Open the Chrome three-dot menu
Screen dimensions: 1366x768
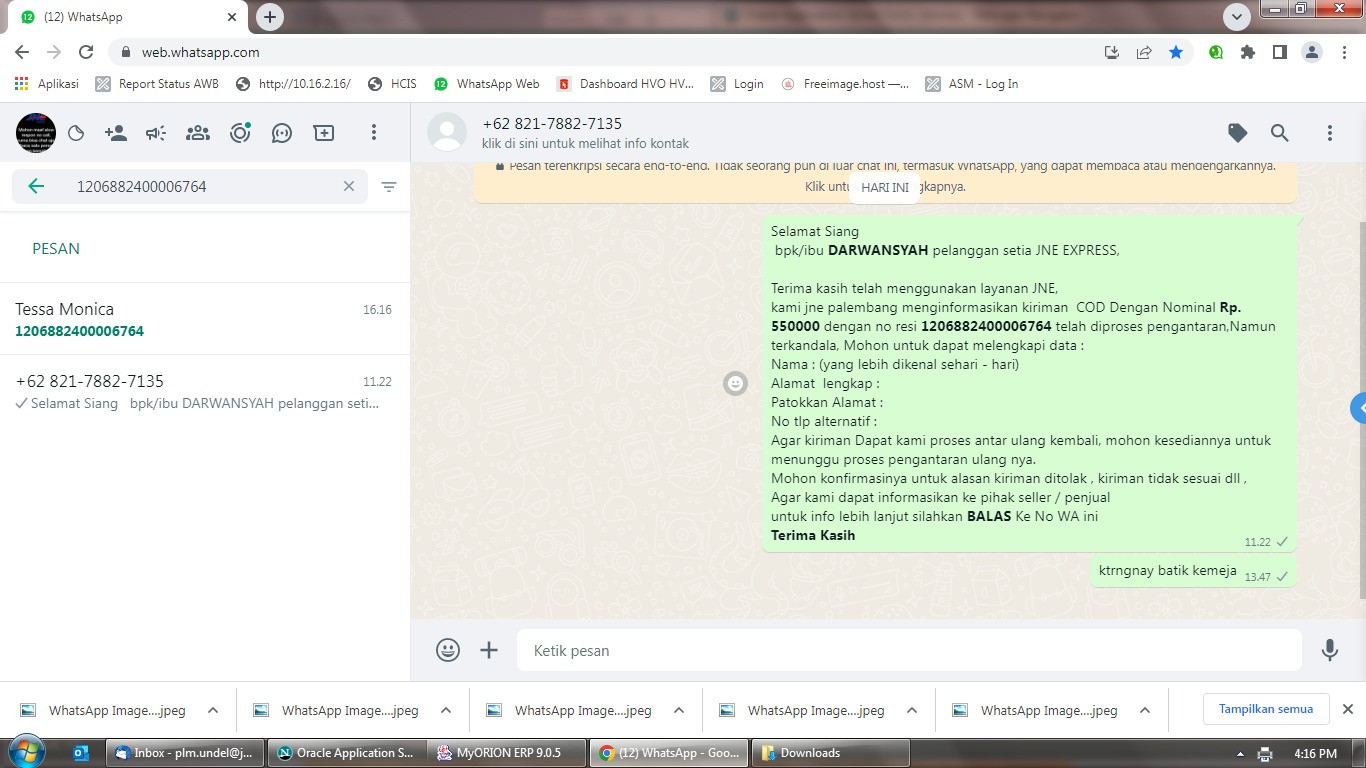pyautogui.click(x=1344, y=52)
